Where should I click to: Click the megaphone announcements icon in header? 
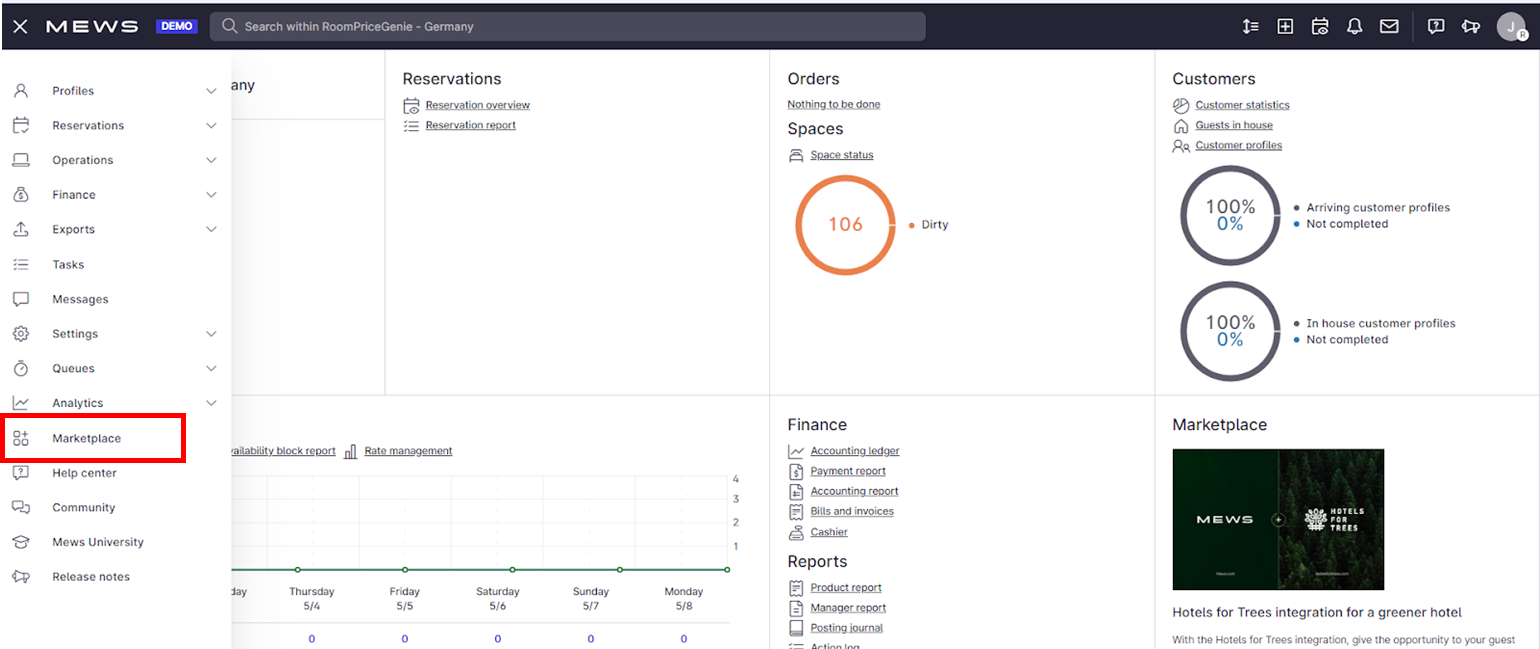1470,27
